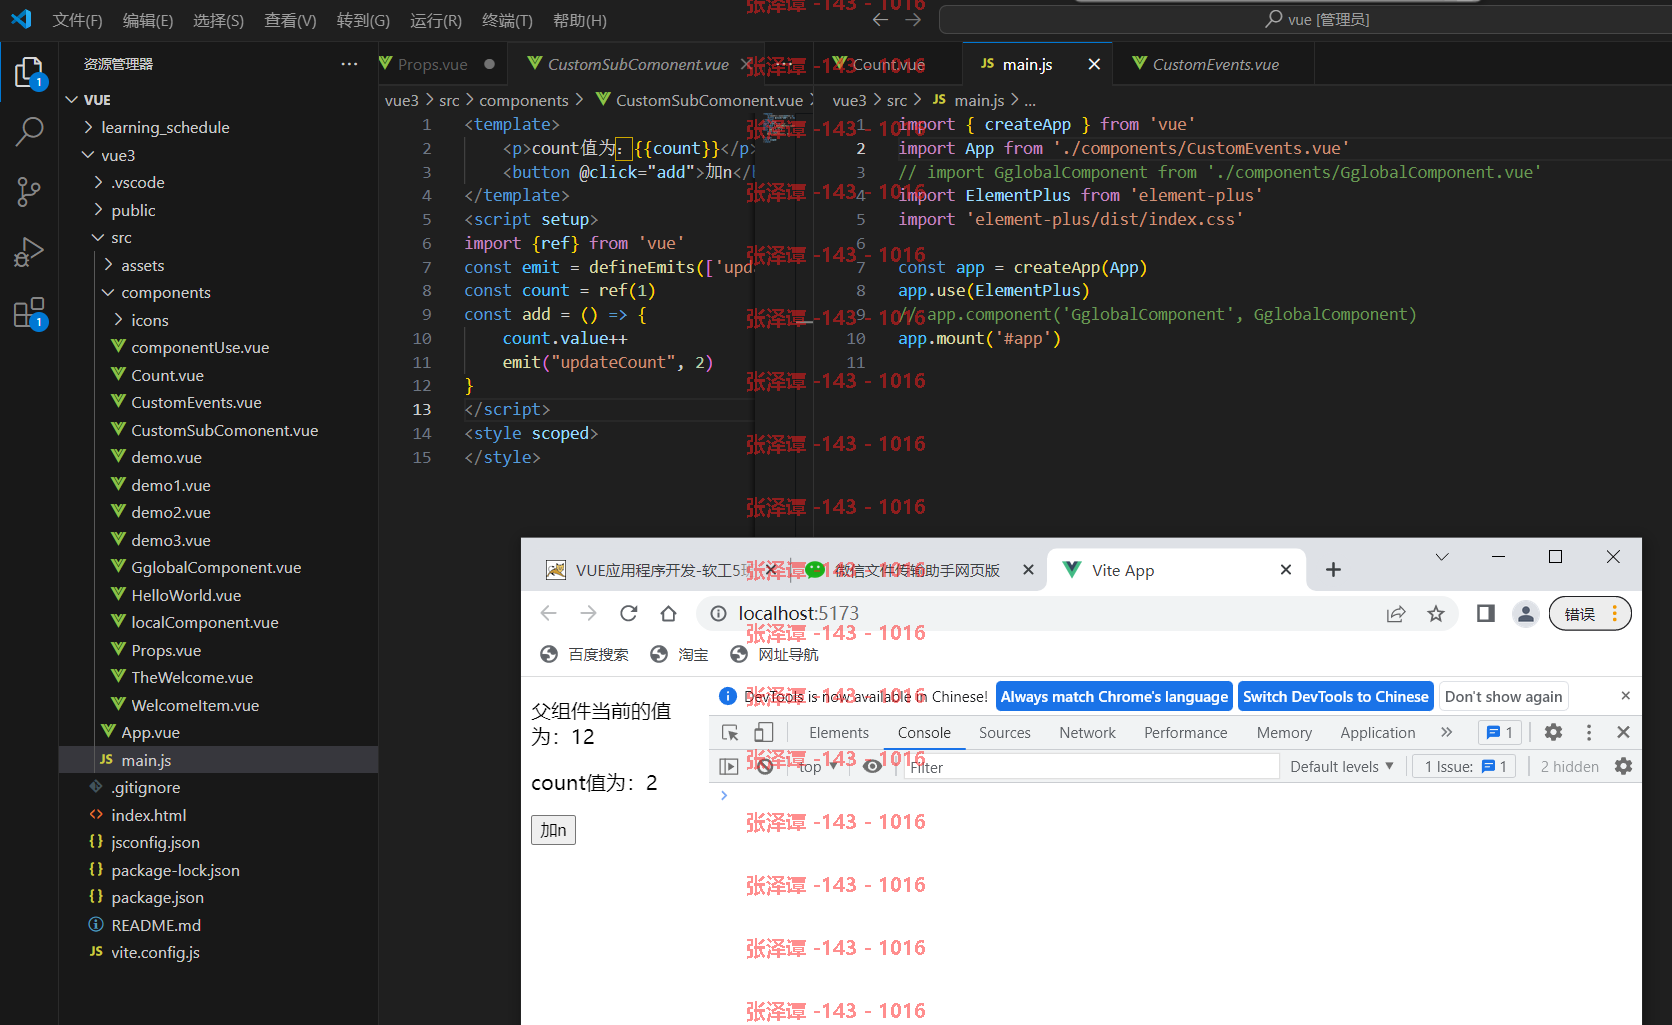1672x1025 pixels.
Task: Switch to CustomEvents.vue editor tab
Action: tap(1216, 64)
